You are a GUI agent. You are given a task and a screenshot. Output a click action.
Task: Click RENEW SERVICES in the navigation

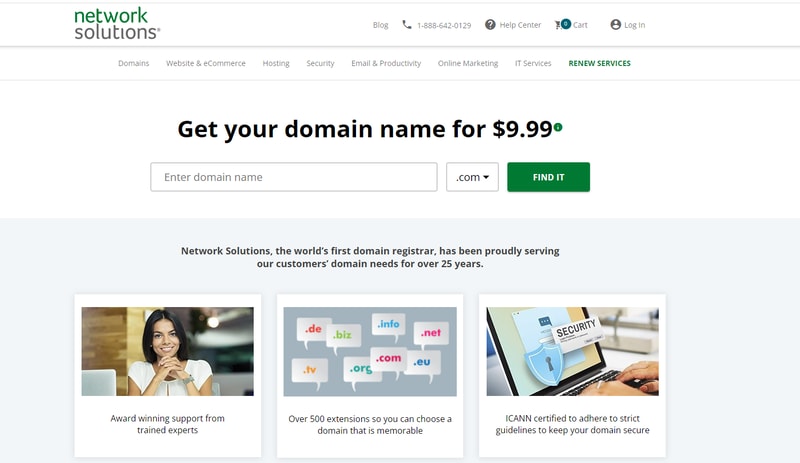[599, 63]
